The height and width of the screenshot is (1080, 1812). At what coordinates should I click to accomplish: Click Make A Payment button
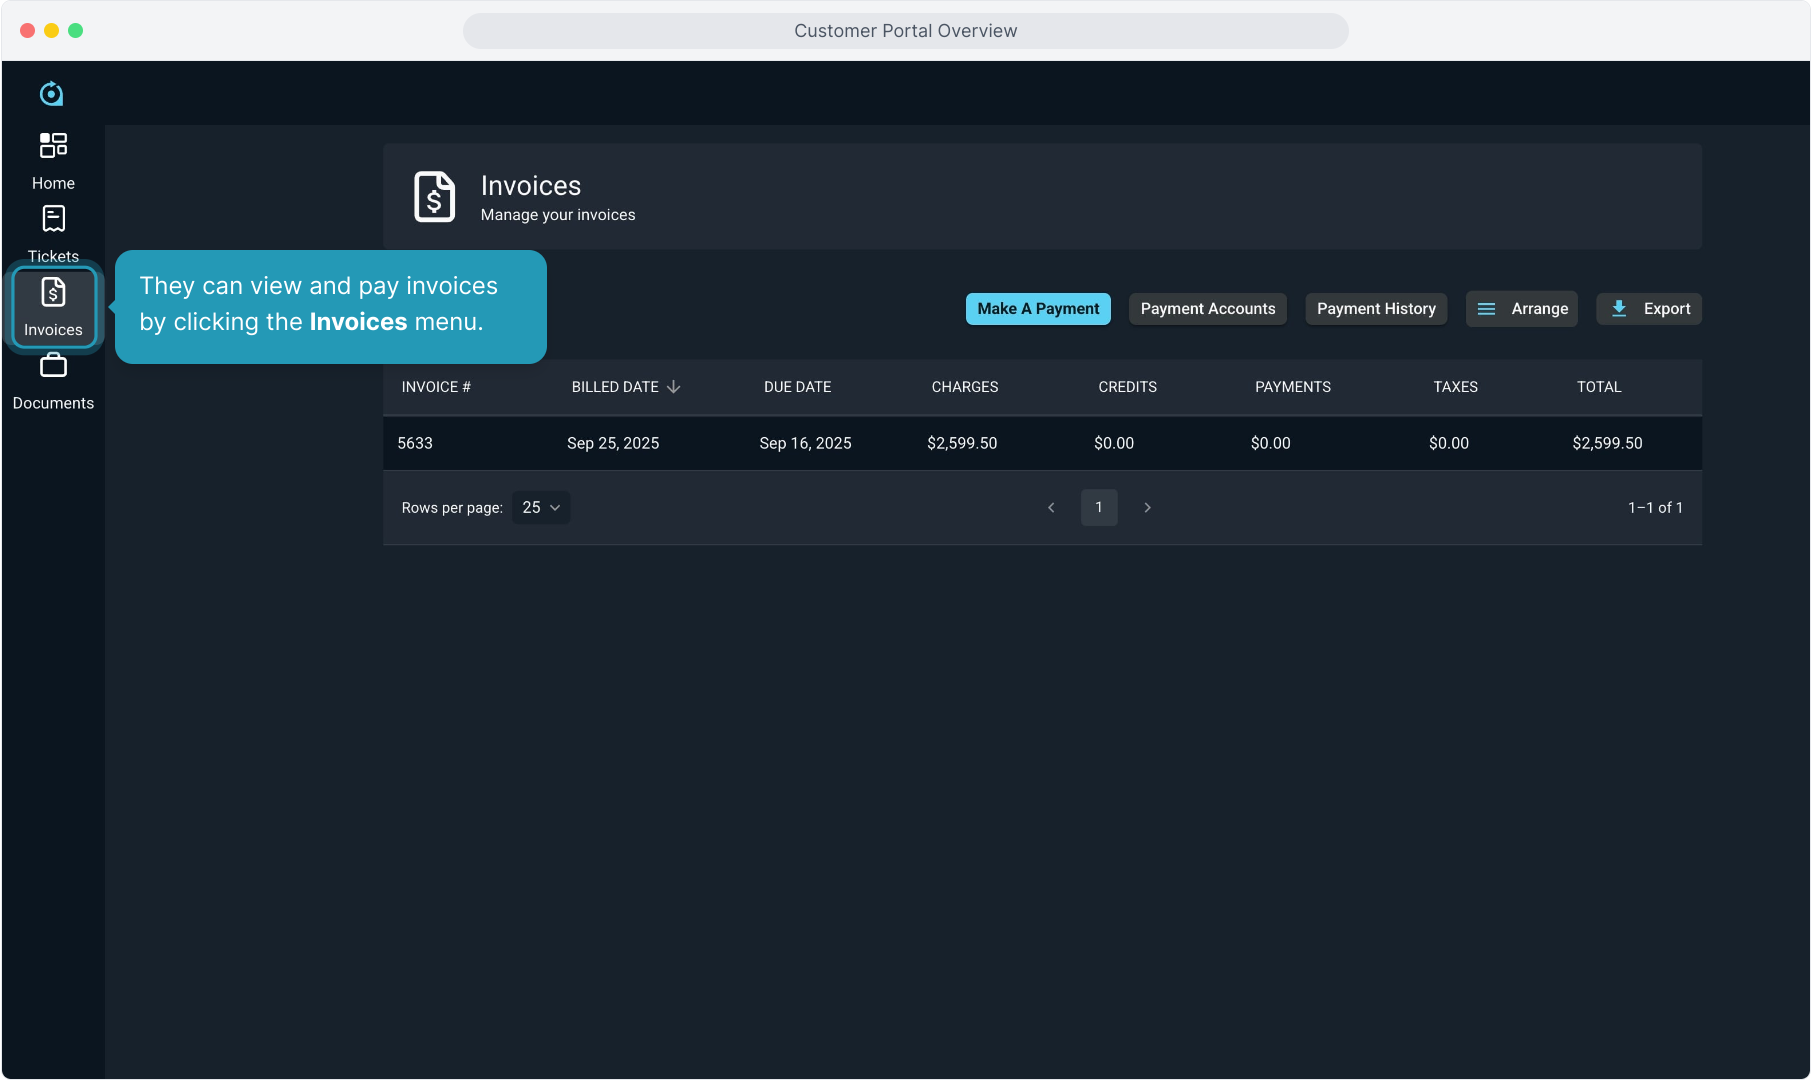1037,309
